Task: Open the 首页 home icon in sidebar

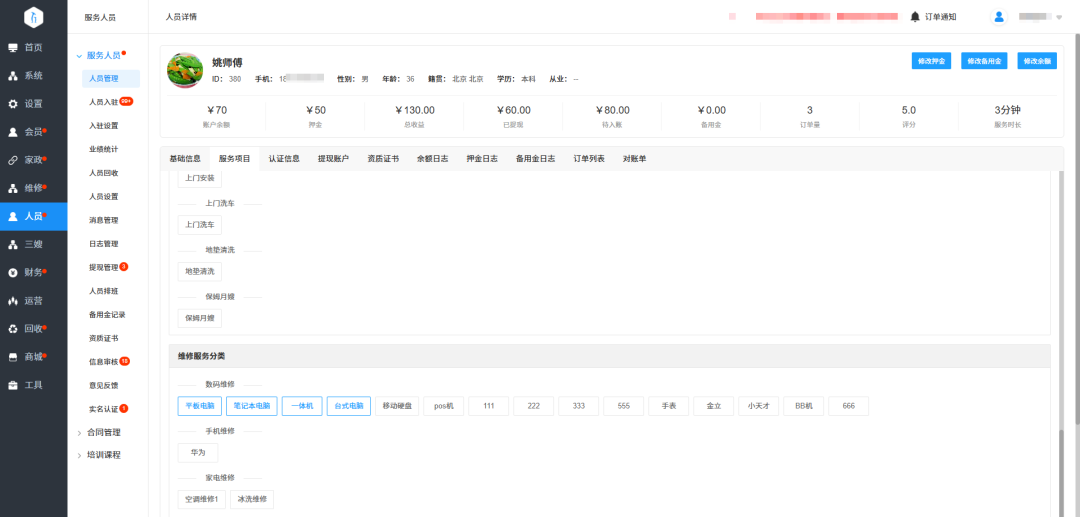Action: [12, 48]
